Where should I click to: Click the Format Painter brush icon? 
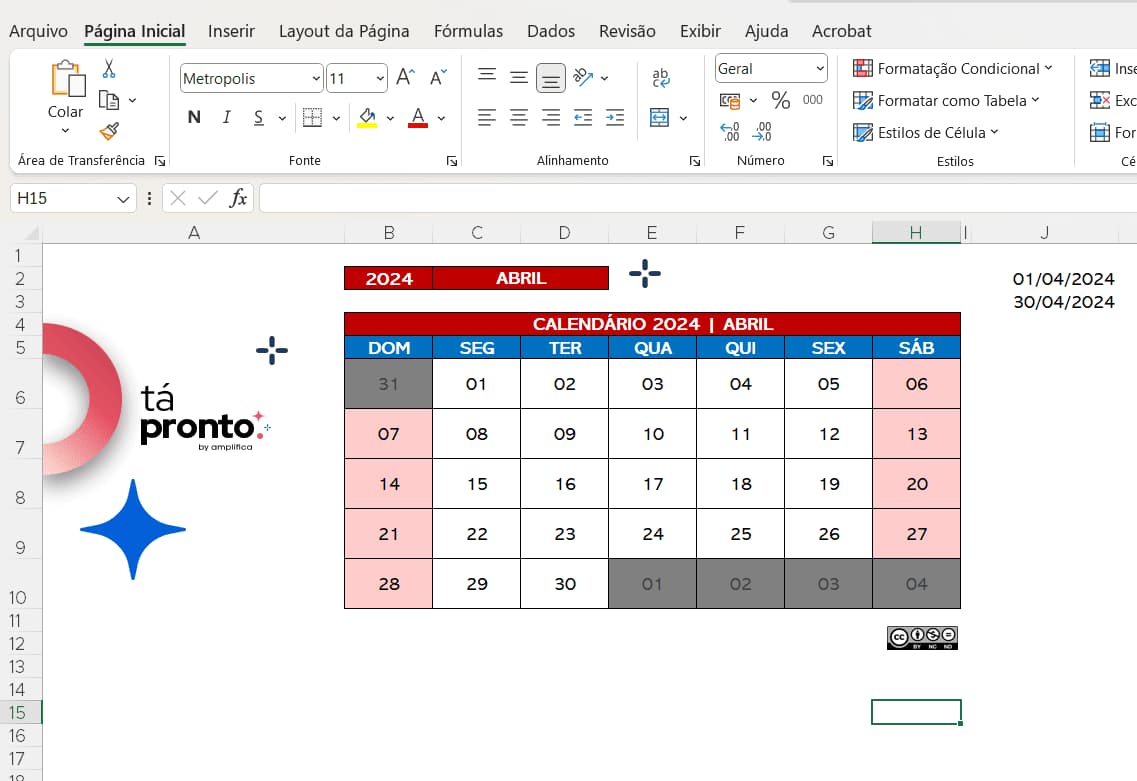click(x=109, y=132)
